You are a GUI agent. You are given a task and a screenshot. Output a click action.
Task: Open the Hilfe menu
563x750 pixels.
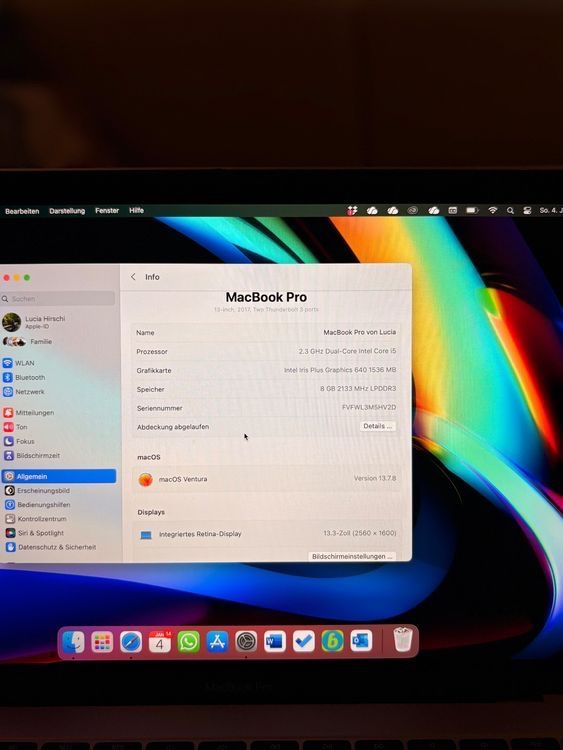pos(136,210)
